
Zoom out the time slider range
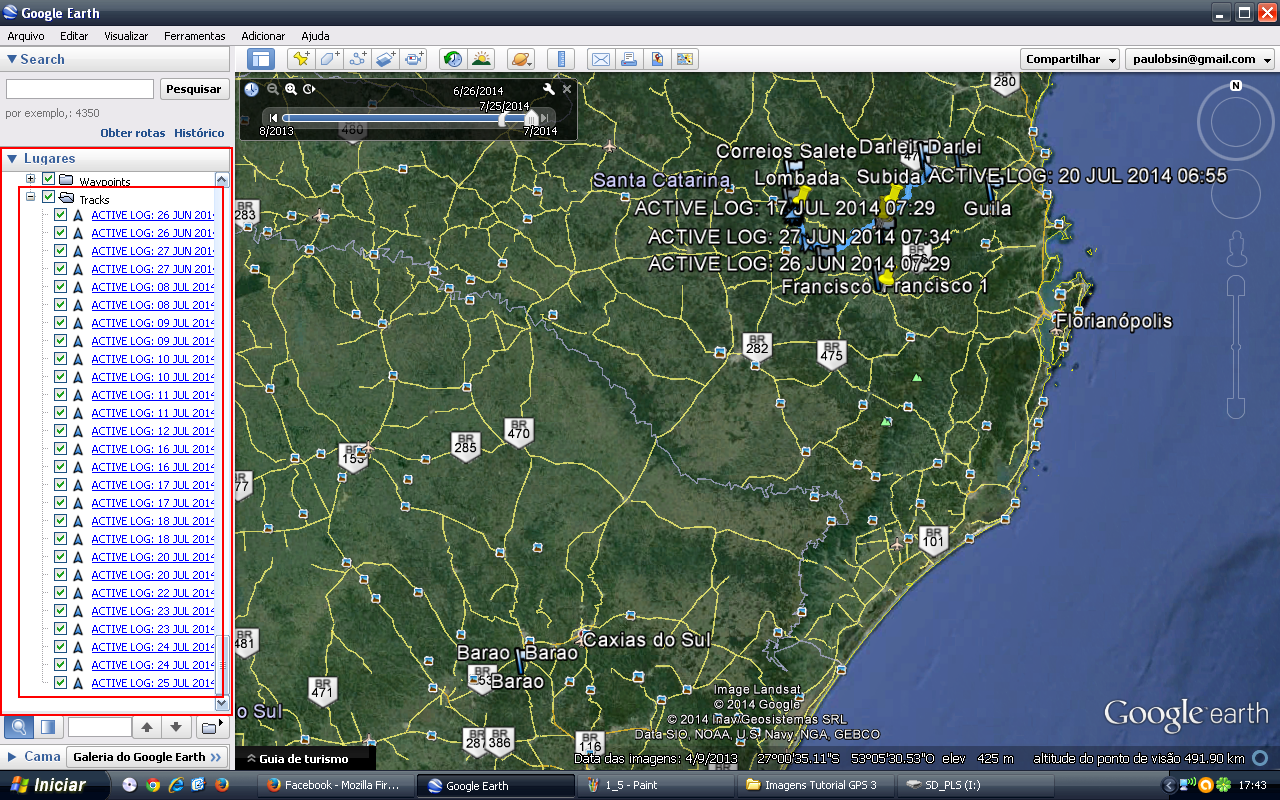272,89
